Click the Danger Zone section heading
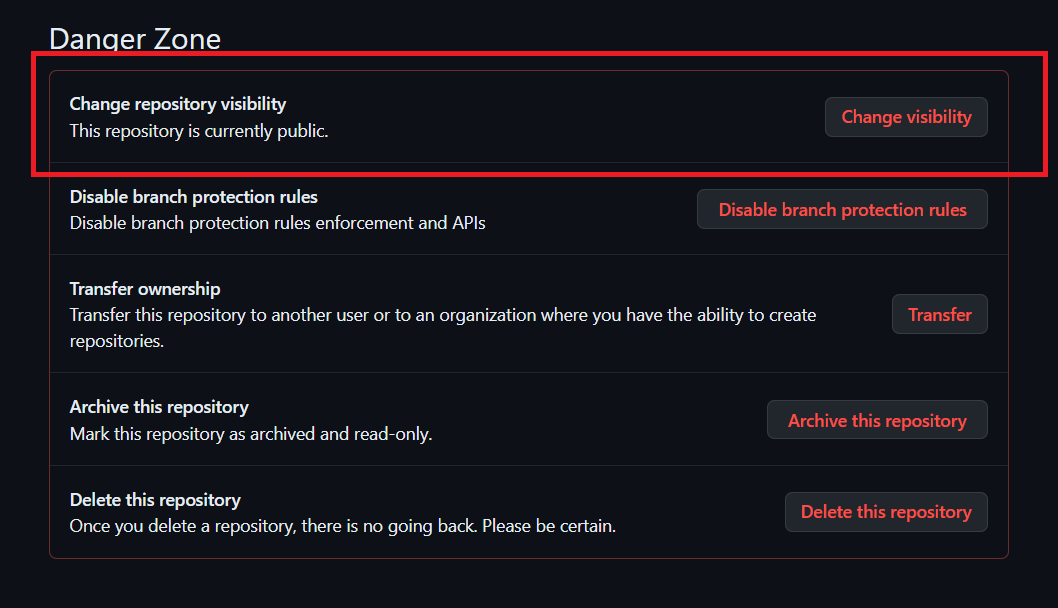Image resolution: width=1058 pixels, height=608 pixels. (x=135, y=39)
